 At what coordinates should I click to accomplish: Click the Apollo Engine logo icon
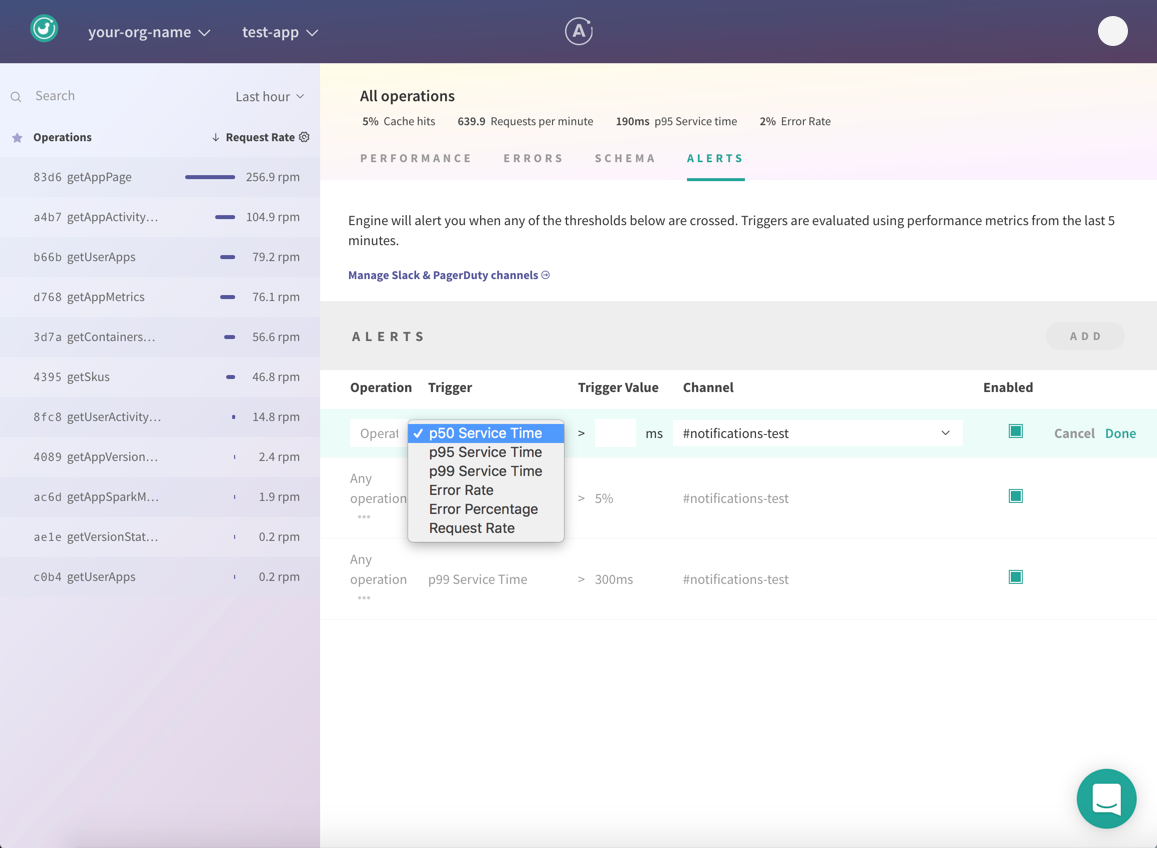click(44, 29)
